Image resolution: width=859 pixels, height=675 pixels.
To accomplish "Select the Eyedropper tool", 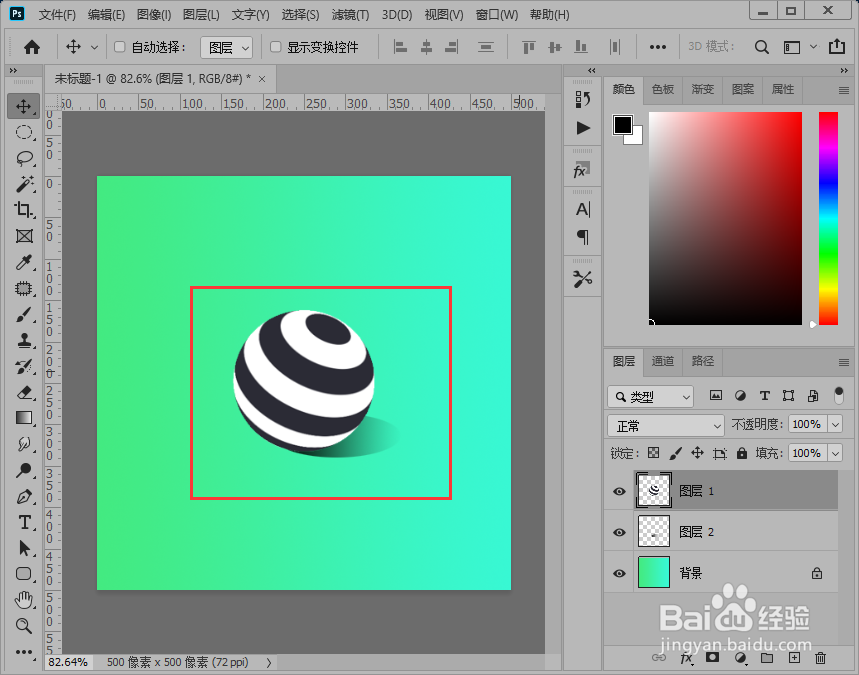I will point(24,262).
